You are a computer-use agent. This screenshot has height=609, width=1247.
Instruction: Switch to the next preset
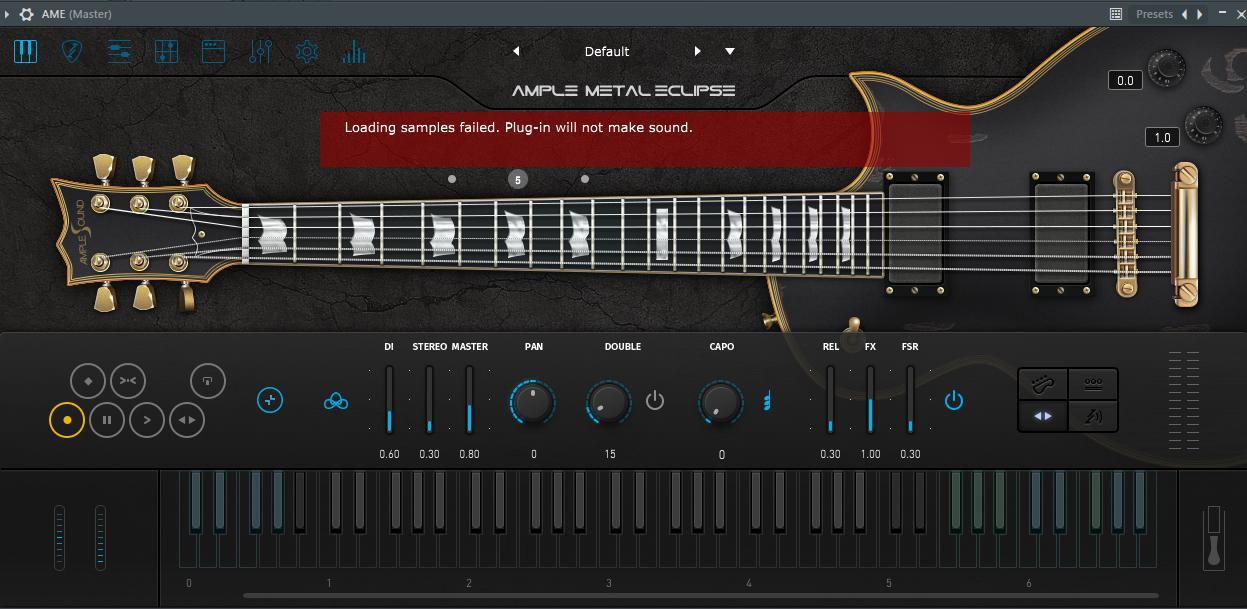[697, 51]
